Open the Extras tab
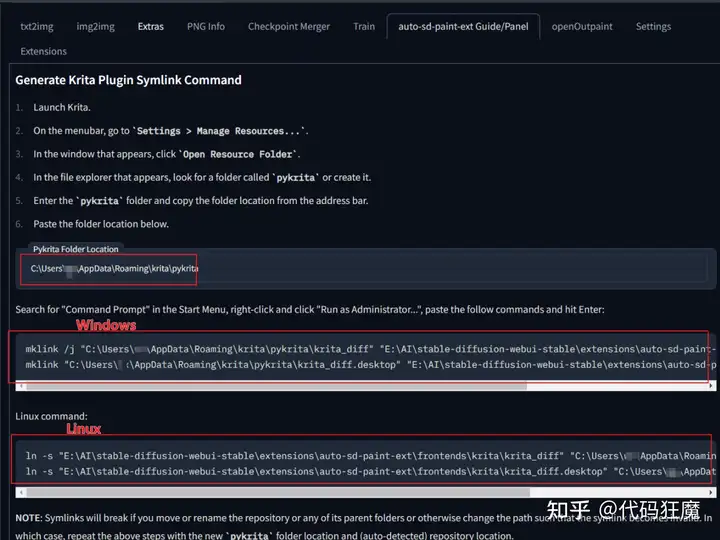The image size is (720, 540). click(151, 27)
